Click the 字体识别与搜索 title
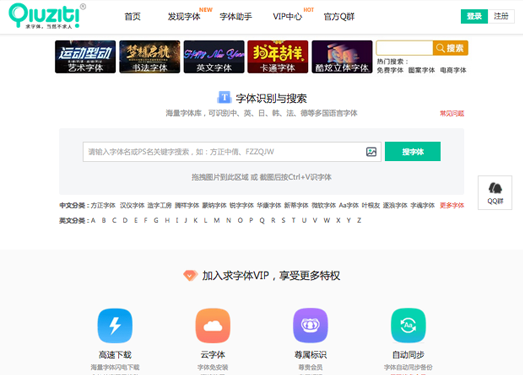This screenshot has width=523, height=375. point(271,98)
